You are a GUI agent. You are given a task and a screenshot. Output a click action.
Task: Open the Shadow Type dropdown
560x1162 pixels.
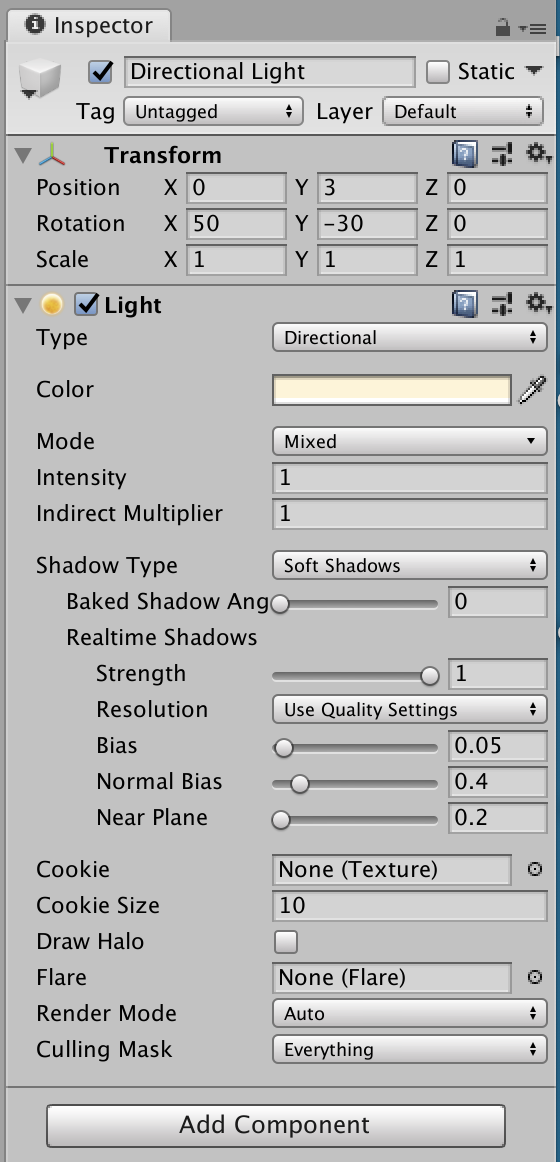(410, 566)
